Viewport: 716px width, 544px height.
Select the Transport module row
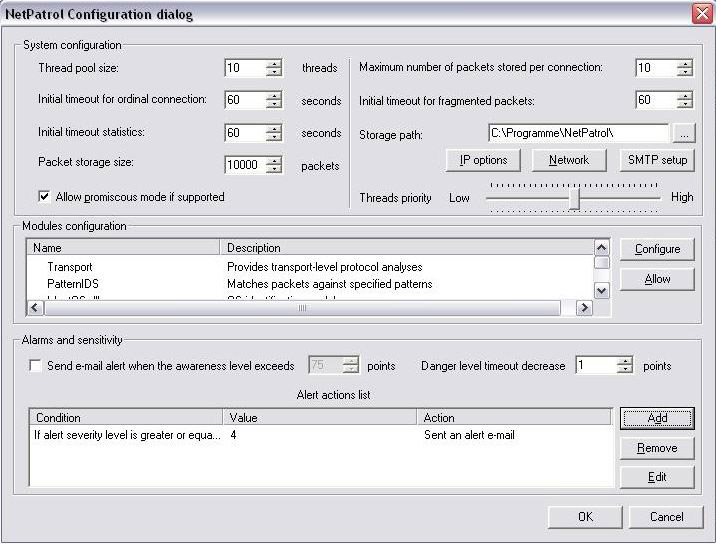(311, 267)
